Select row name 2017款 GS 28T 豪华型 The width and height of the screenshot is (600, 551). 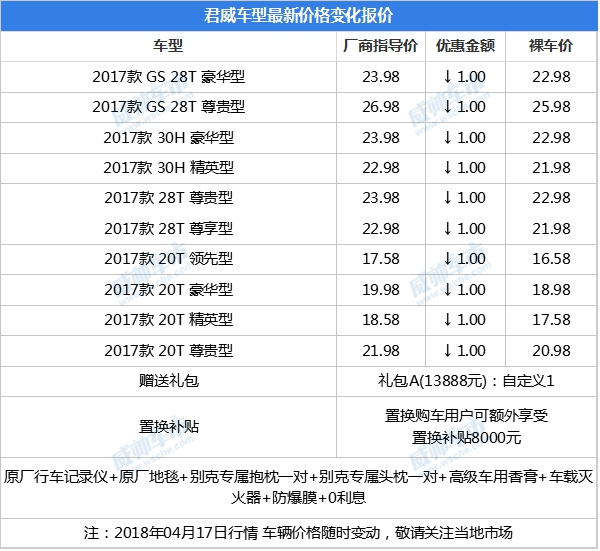[x=168, y=77]
